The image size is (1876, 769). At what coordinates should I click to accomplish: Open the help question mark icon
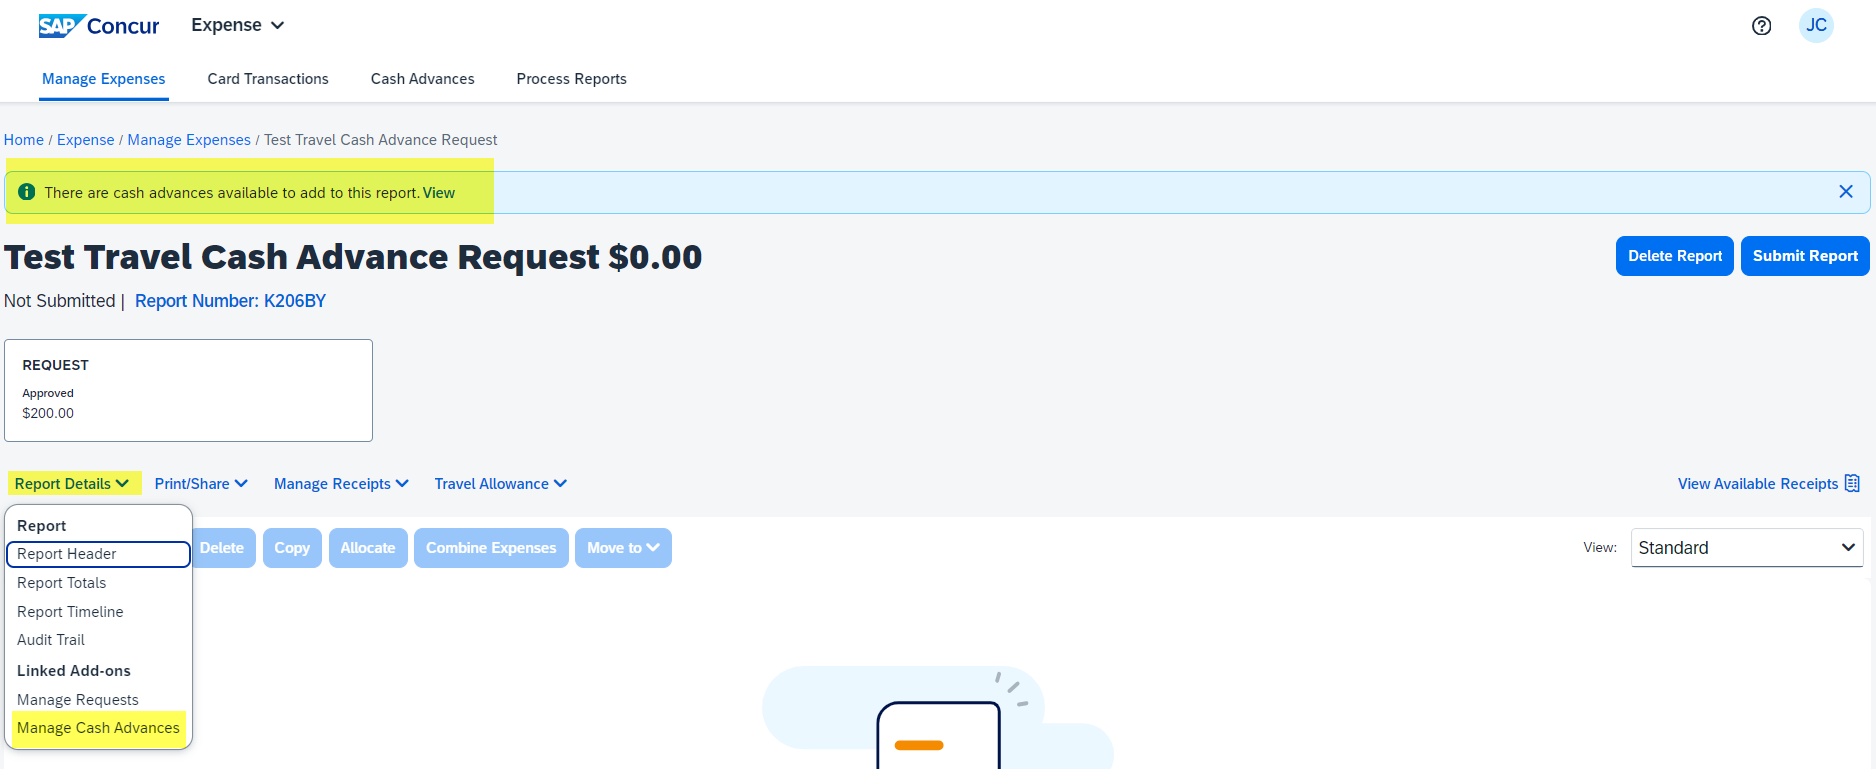click(1762, 26)
